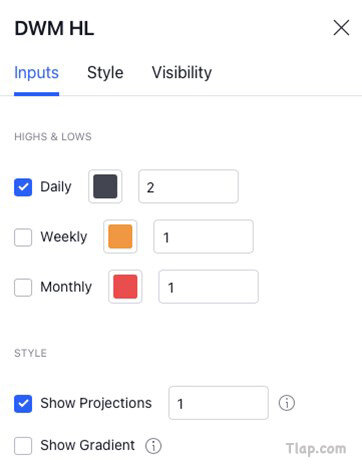Close the DWM HL settings dialog
Viewport: 362px width, 468px height.
(x=341, y=27)
